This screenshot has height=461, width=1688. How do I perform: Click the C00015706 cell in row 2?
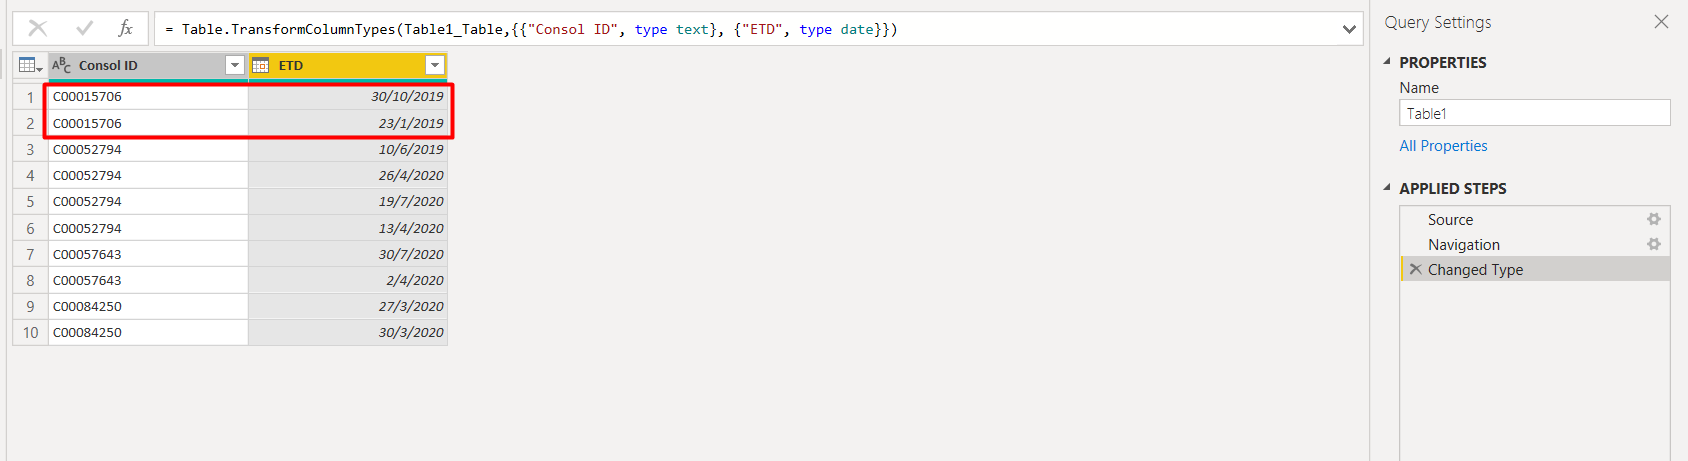pos(148,123)
